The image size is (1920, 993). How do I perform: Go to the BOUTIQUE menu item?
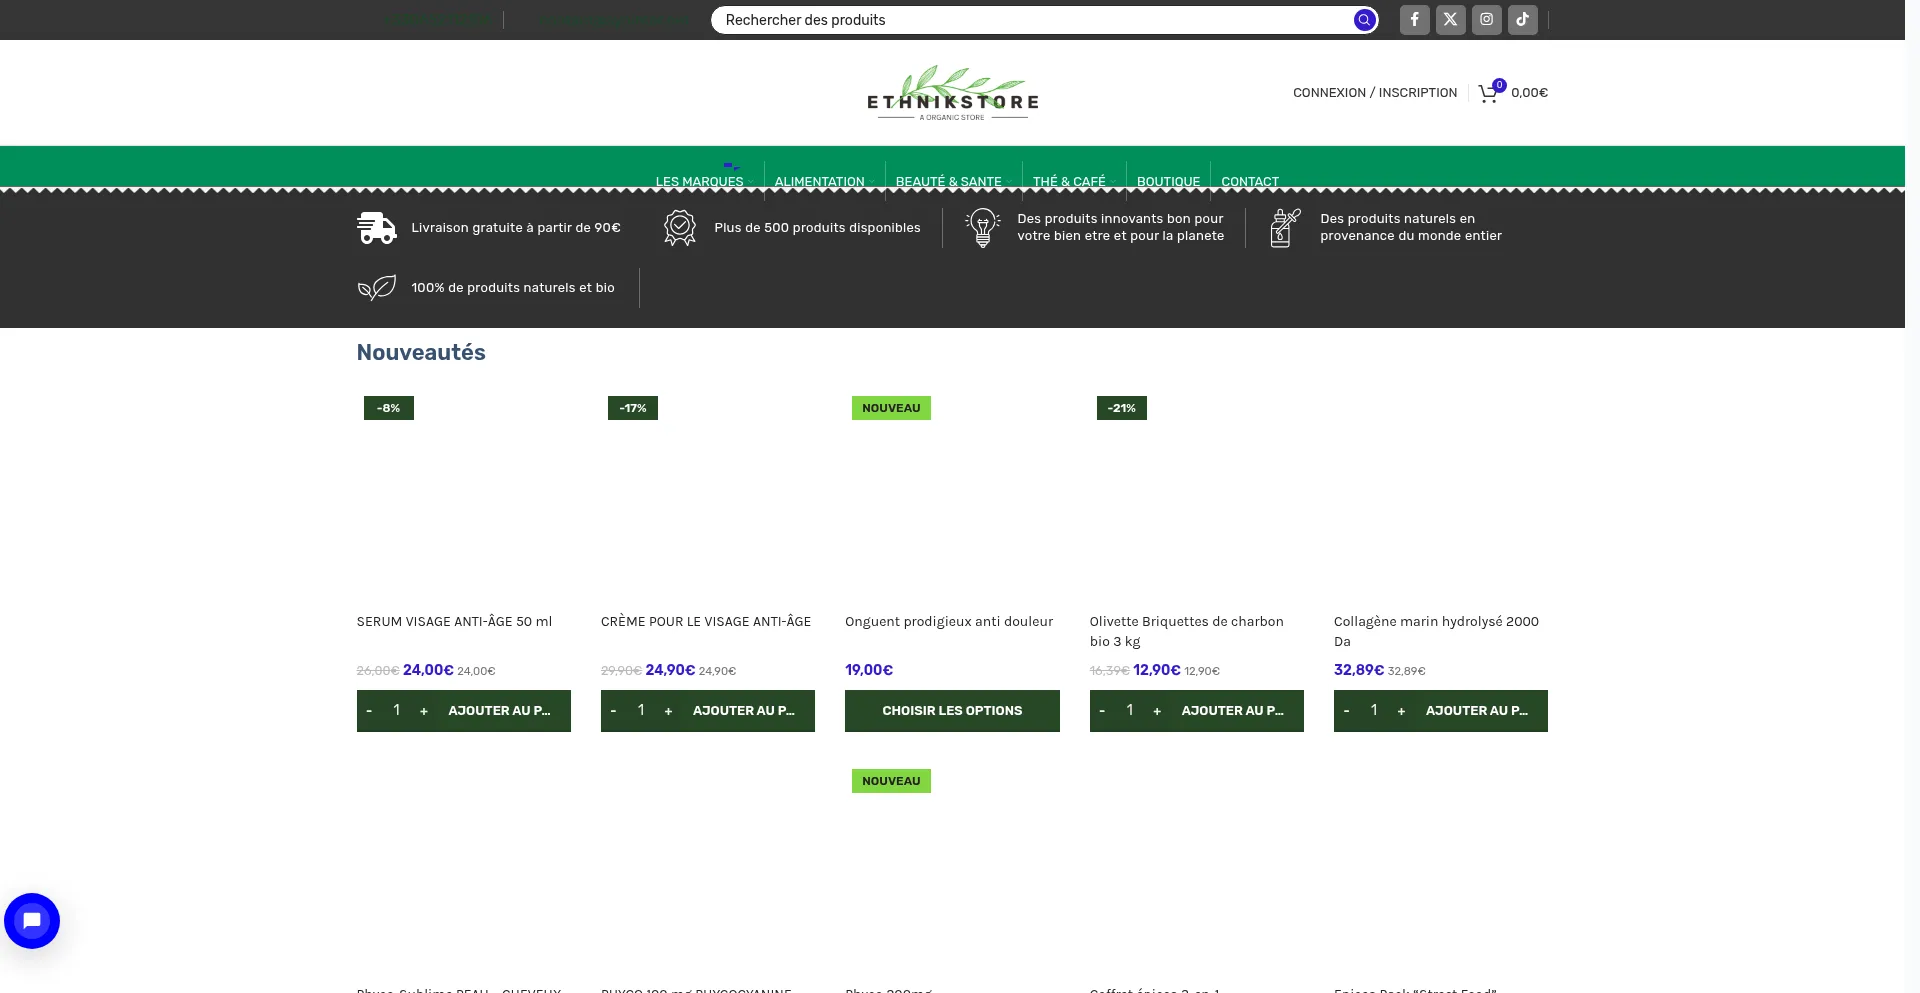(x=1168, y=182)
